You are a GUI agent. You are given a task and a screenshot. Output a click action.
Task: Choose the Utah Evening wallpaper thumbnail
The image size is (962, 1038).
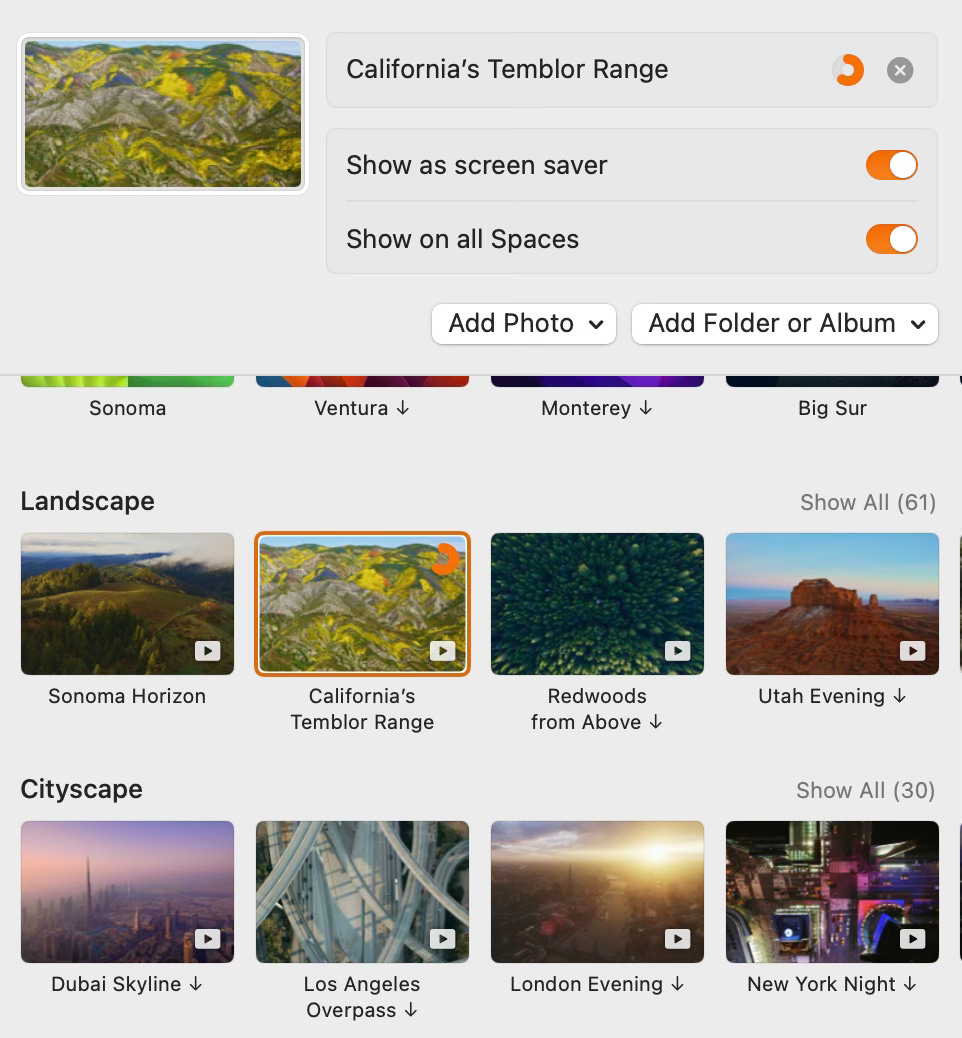(832, 604)
